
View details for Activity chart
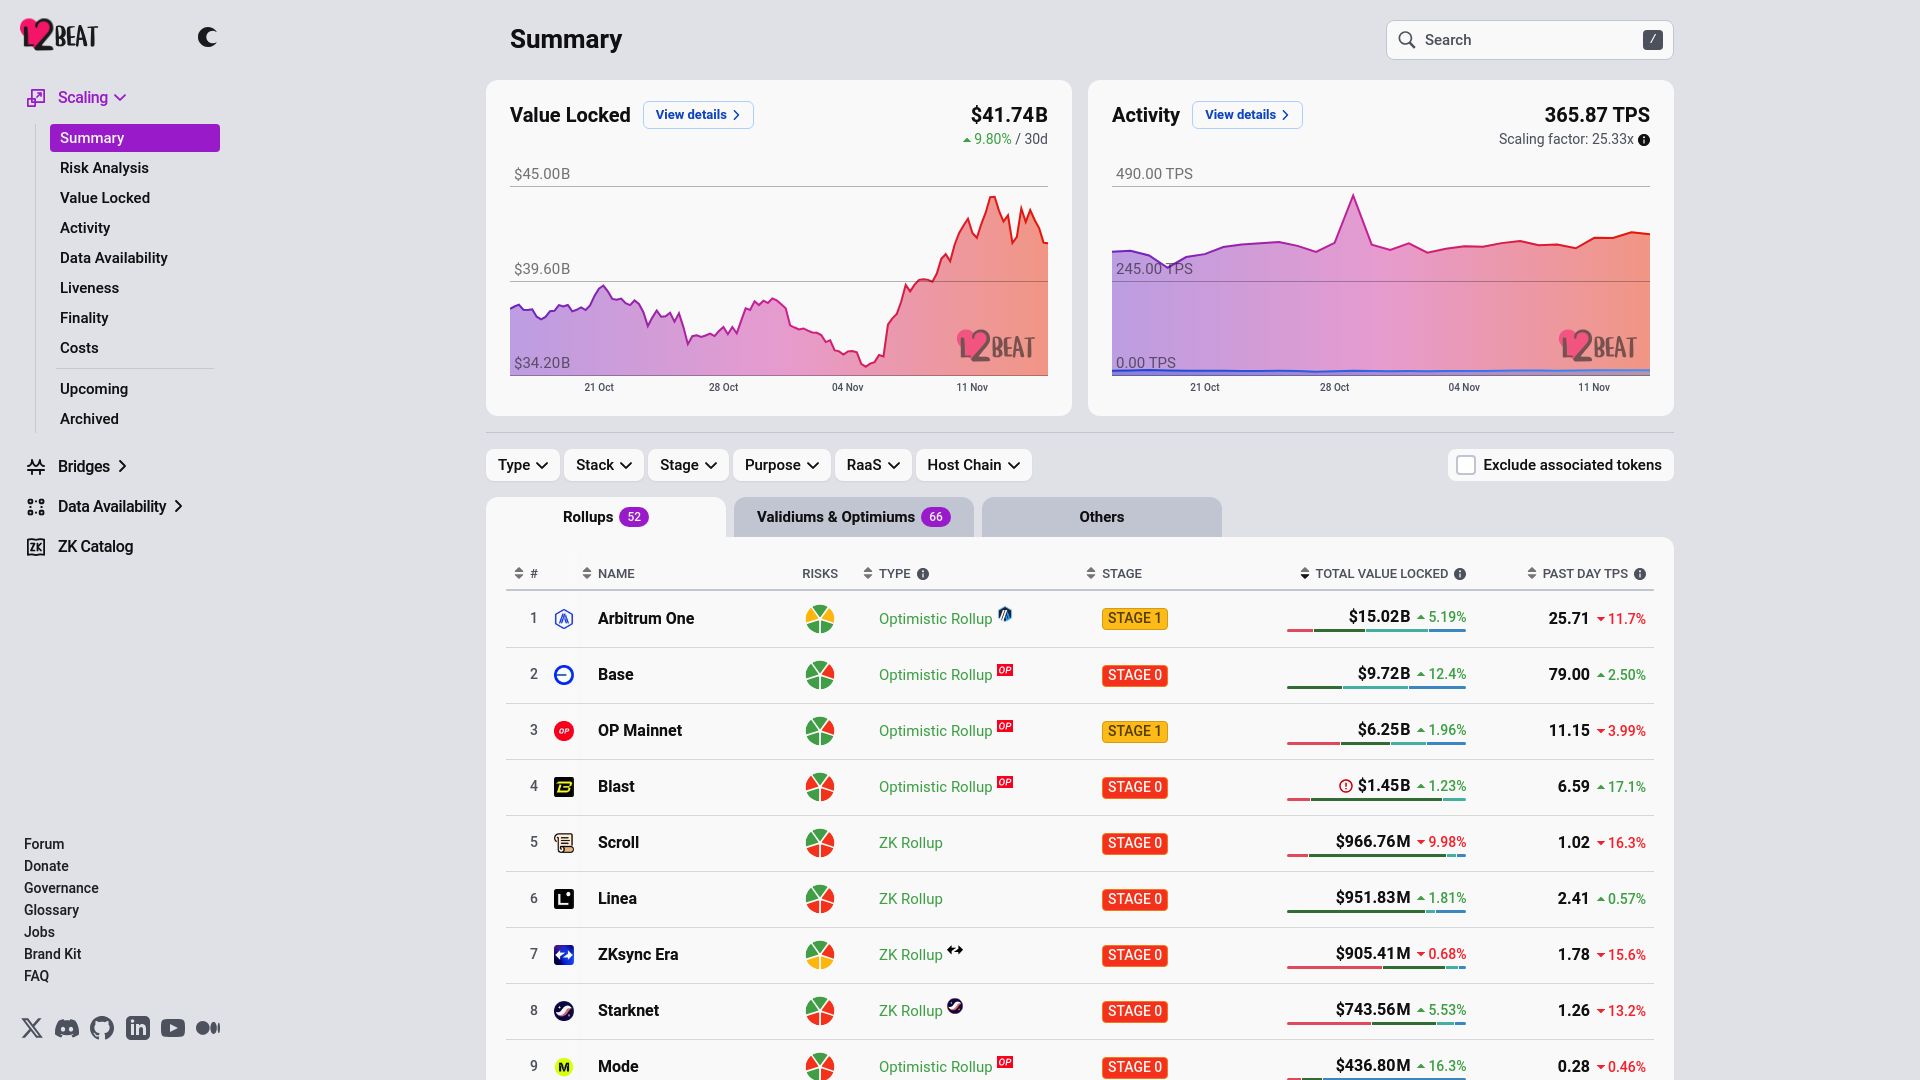(1247, 115)
